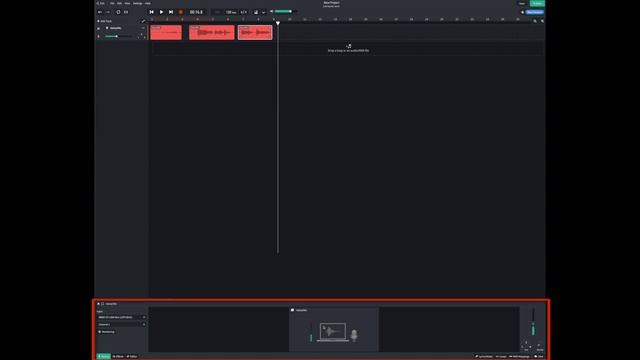
Task: Open the metronome options dropdown arrow
Action: [263, 12]
